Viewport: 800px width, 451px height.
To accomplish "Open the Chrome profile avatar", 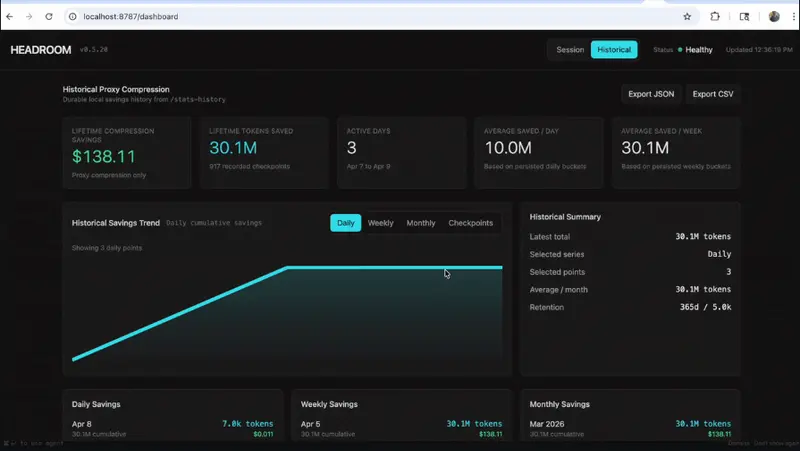I will [x=774, y=16].
